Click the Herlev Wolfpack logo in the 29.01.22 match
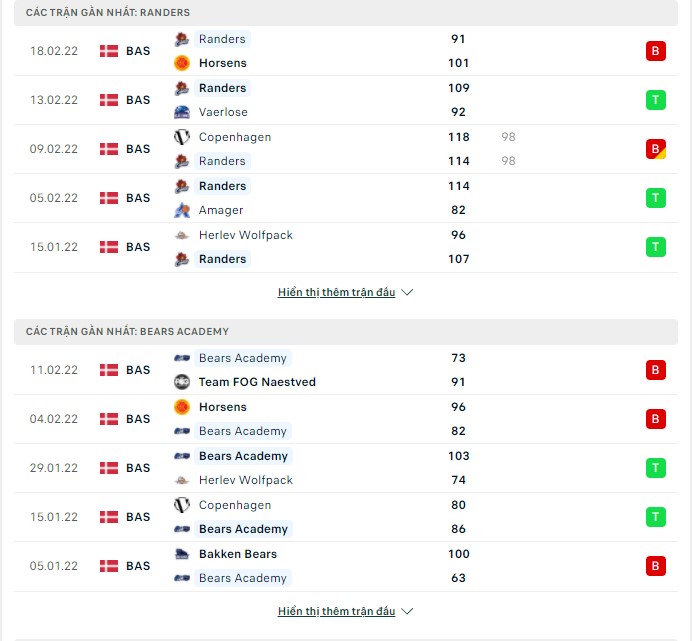Viewport: 692px width, 641px height. [182, 480]
